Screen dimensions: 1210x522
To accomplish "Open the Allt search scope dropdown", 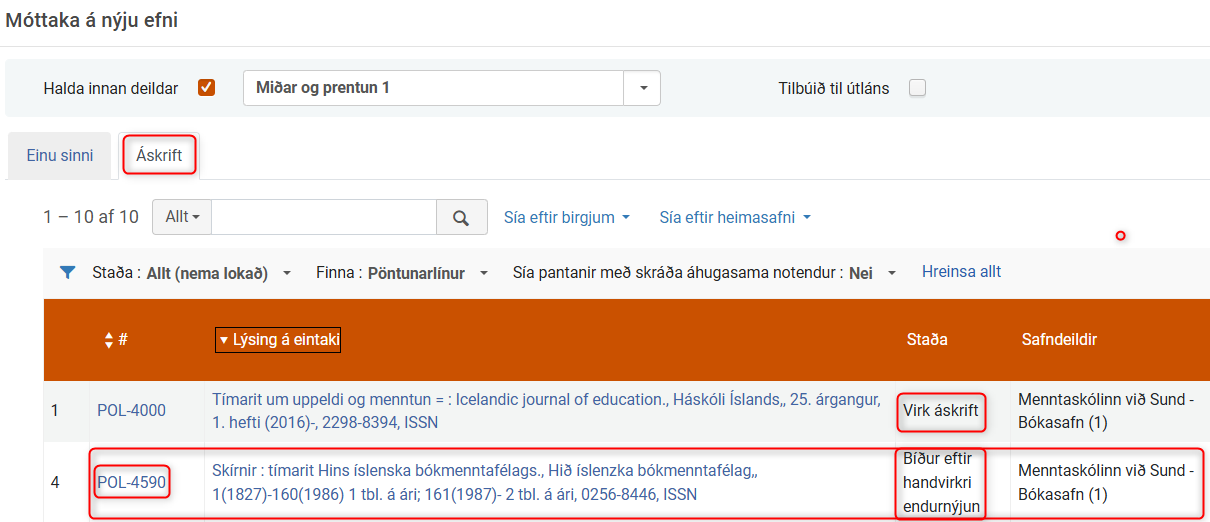I will coord(182,217).
